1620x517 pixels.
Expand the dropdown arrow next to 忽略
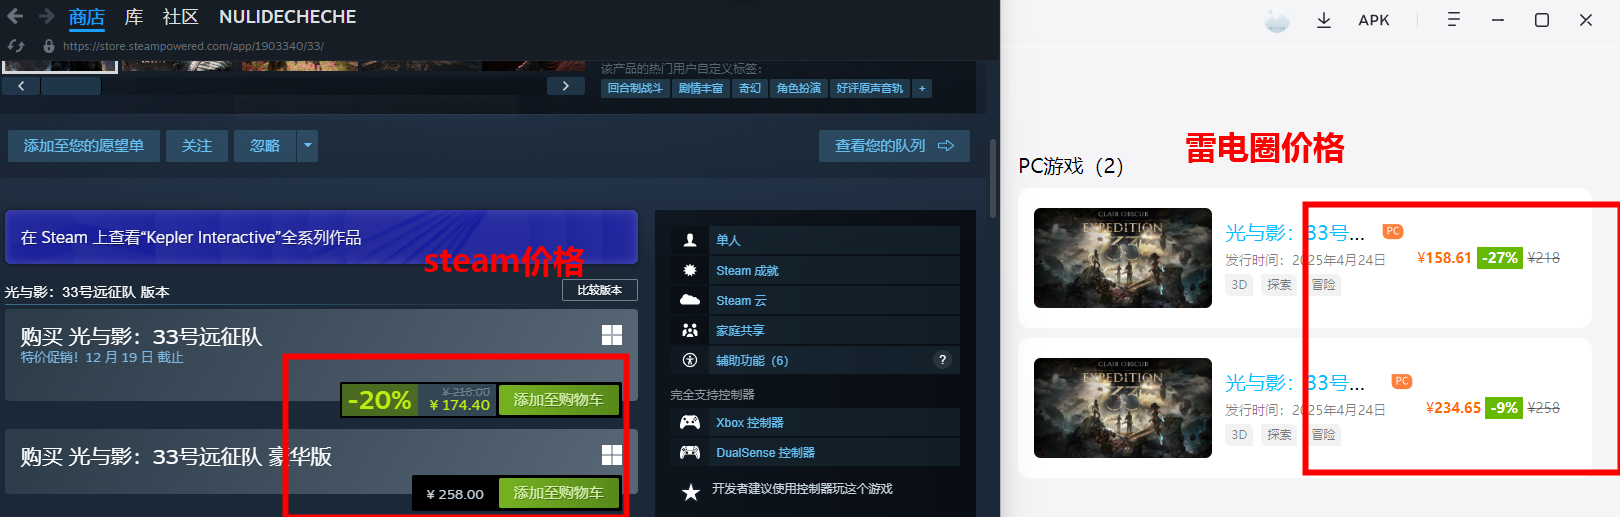[308, 146]
